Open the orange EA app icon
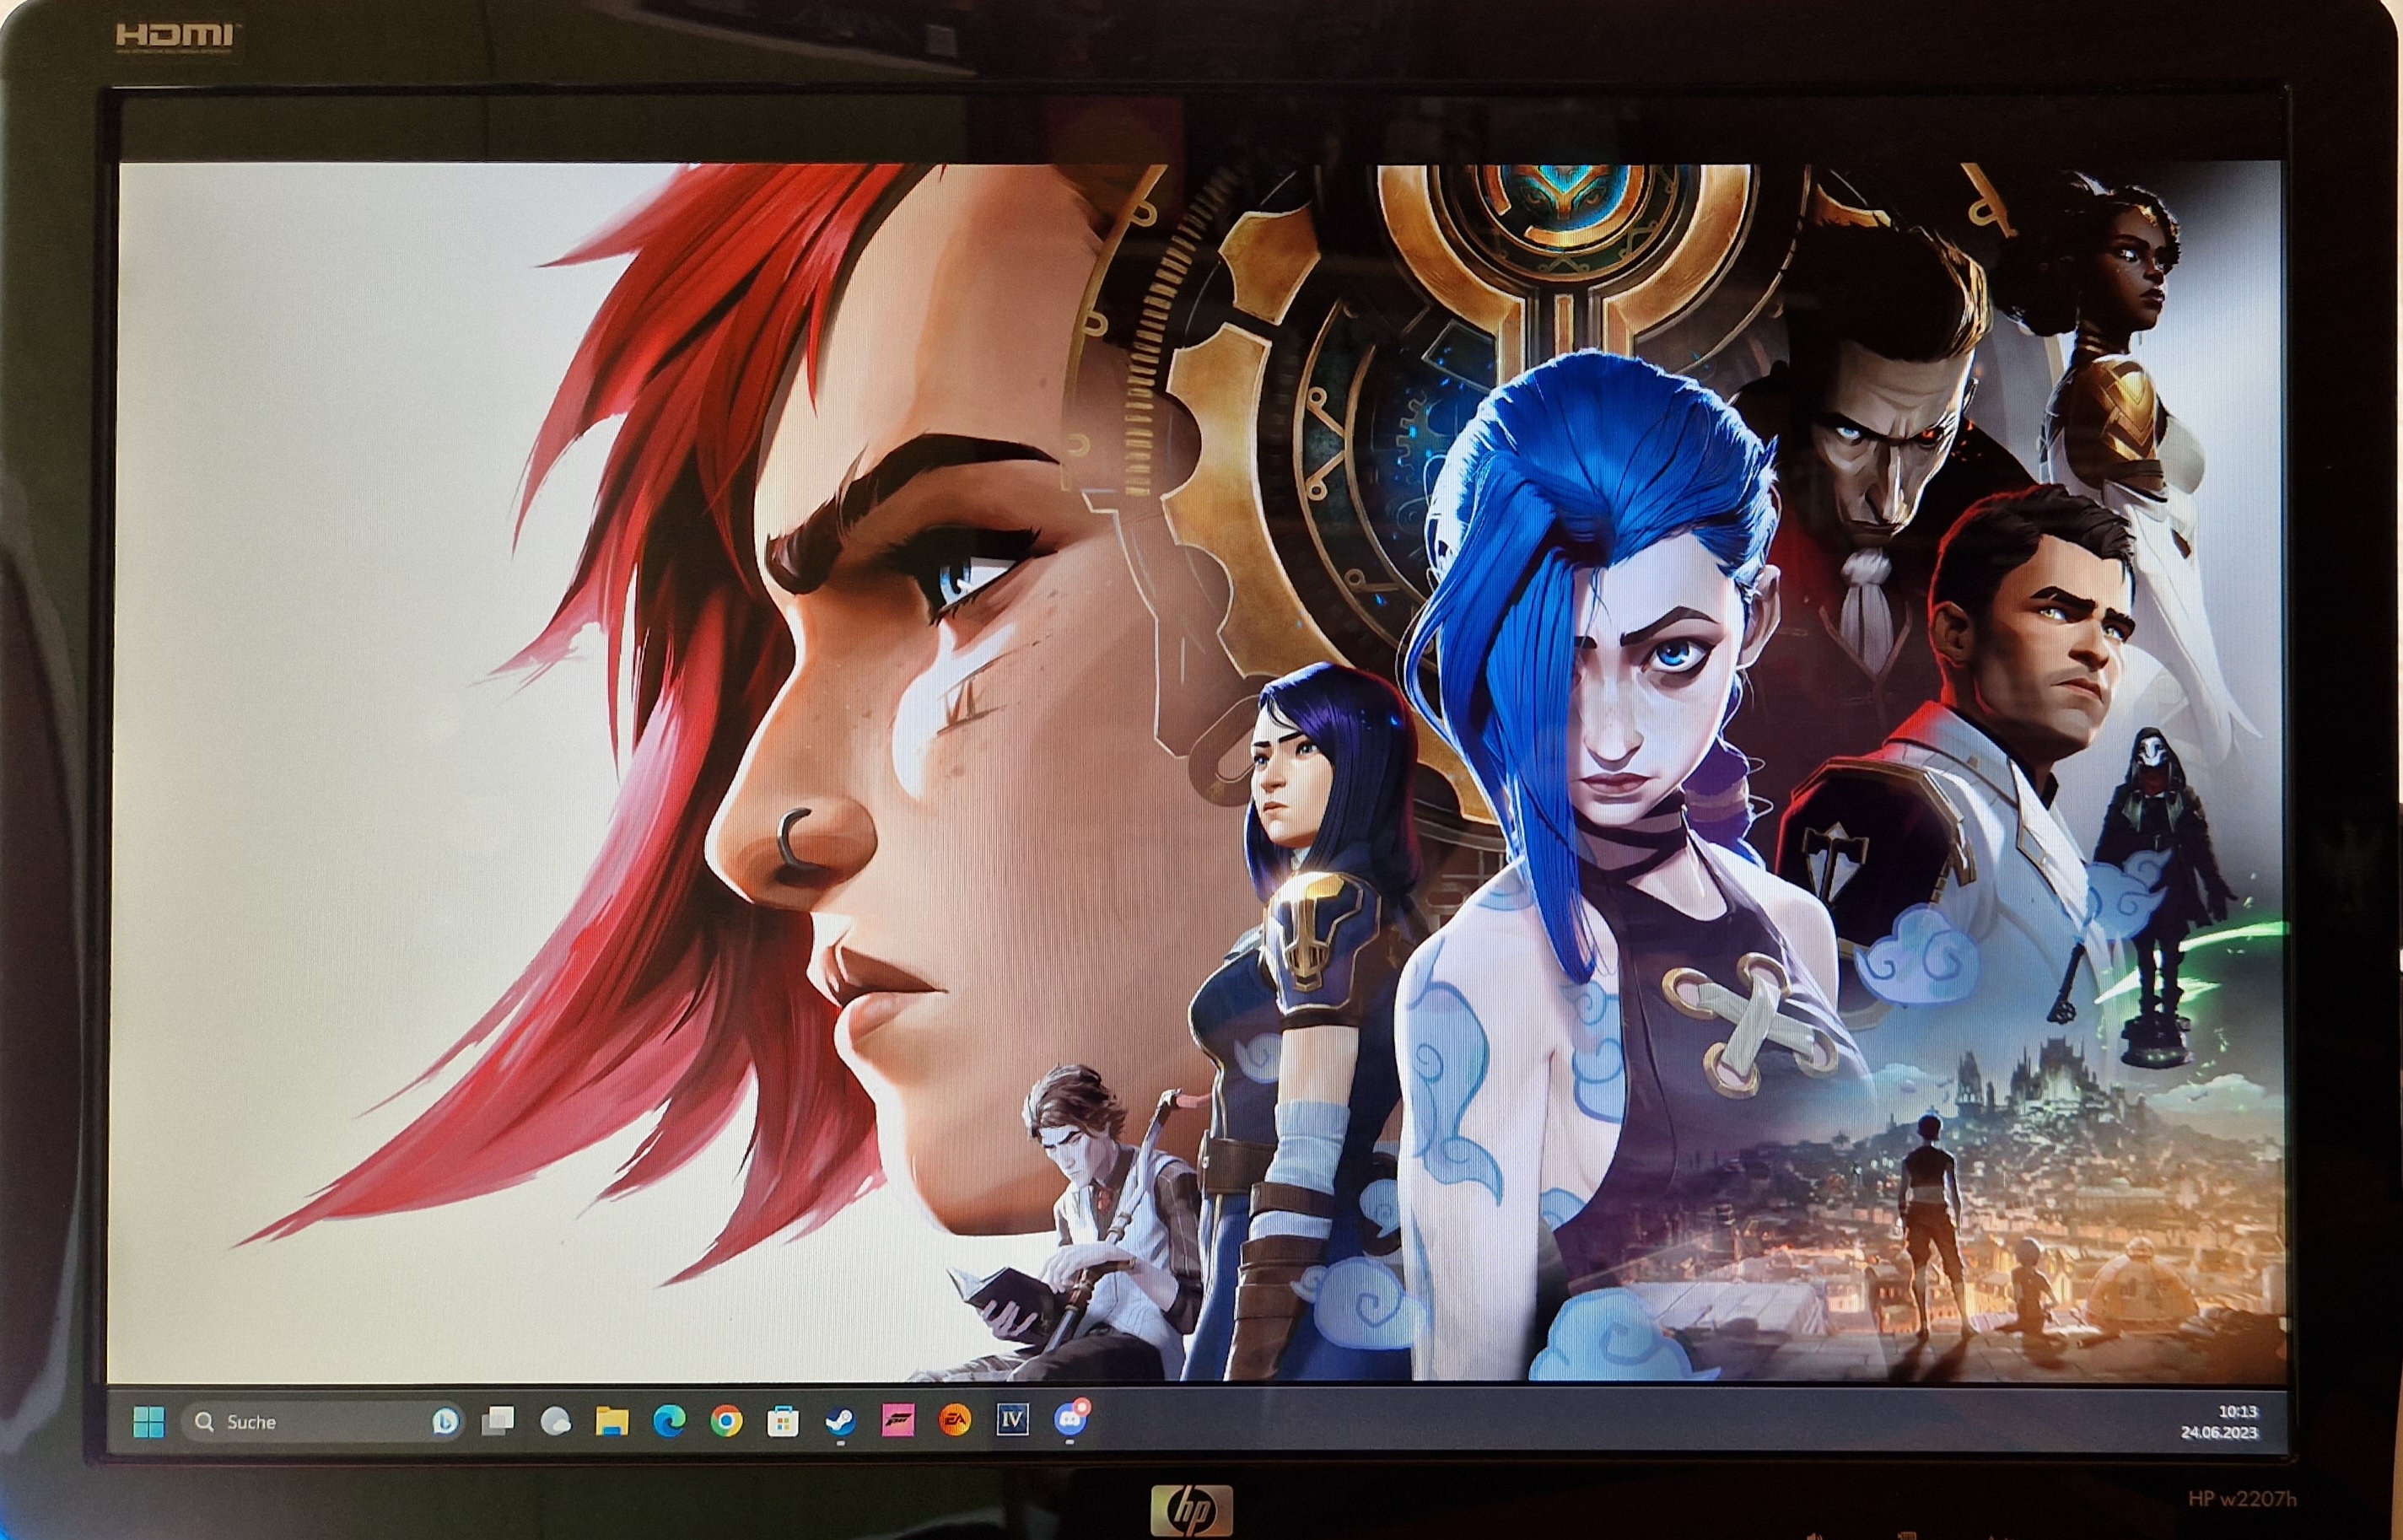 tap(954, 1420)
